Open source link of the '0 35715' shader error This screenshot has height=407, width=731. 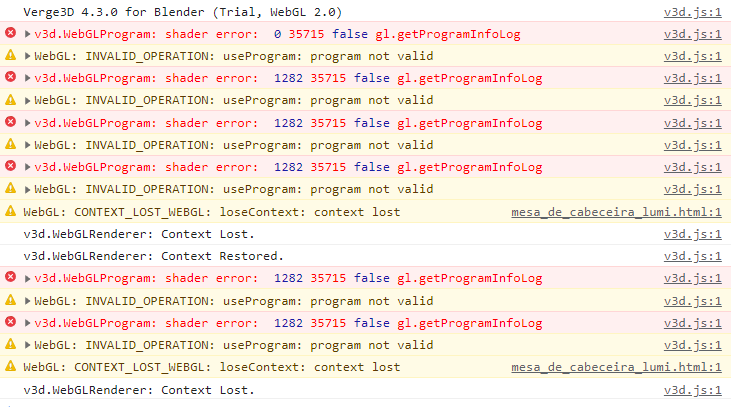pyautogui.click(x=692, y=34)
